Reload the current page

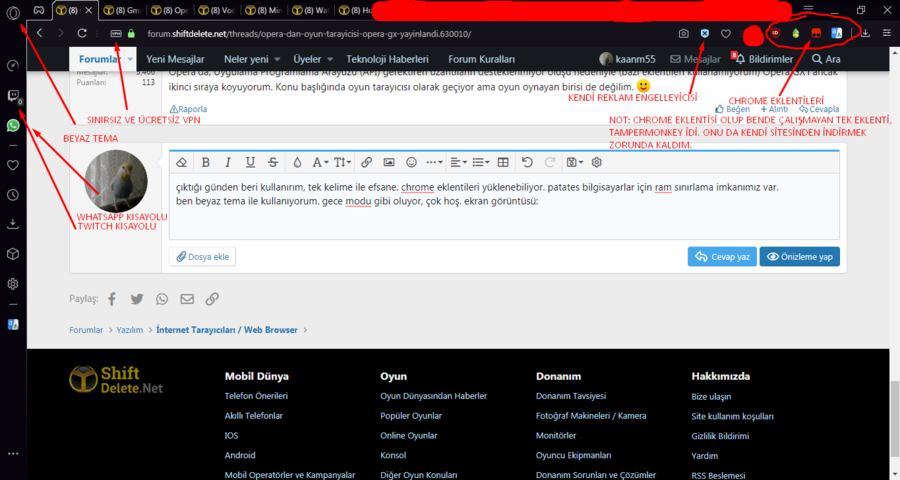82,33
